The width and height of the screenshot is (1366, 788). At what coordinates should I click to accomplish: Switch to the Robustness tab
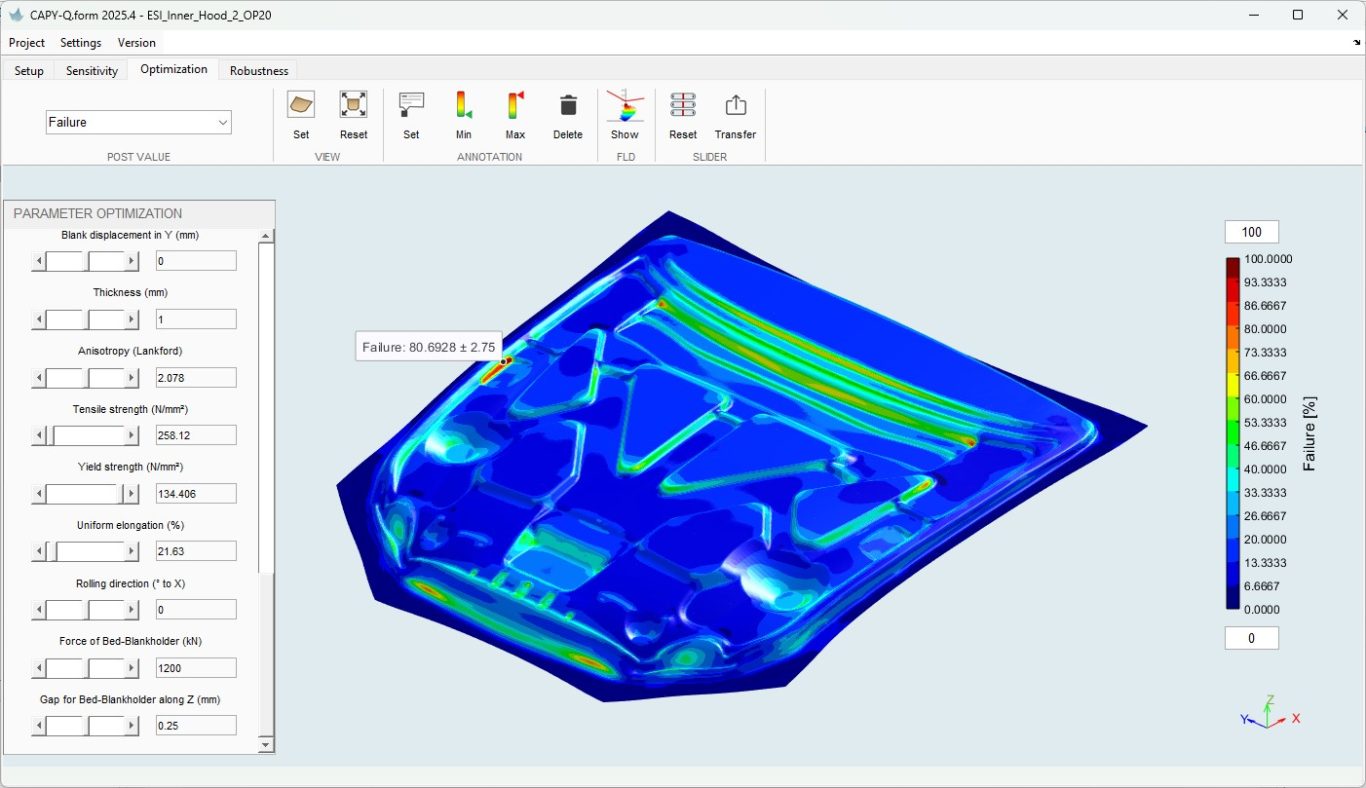click(259, 71)
